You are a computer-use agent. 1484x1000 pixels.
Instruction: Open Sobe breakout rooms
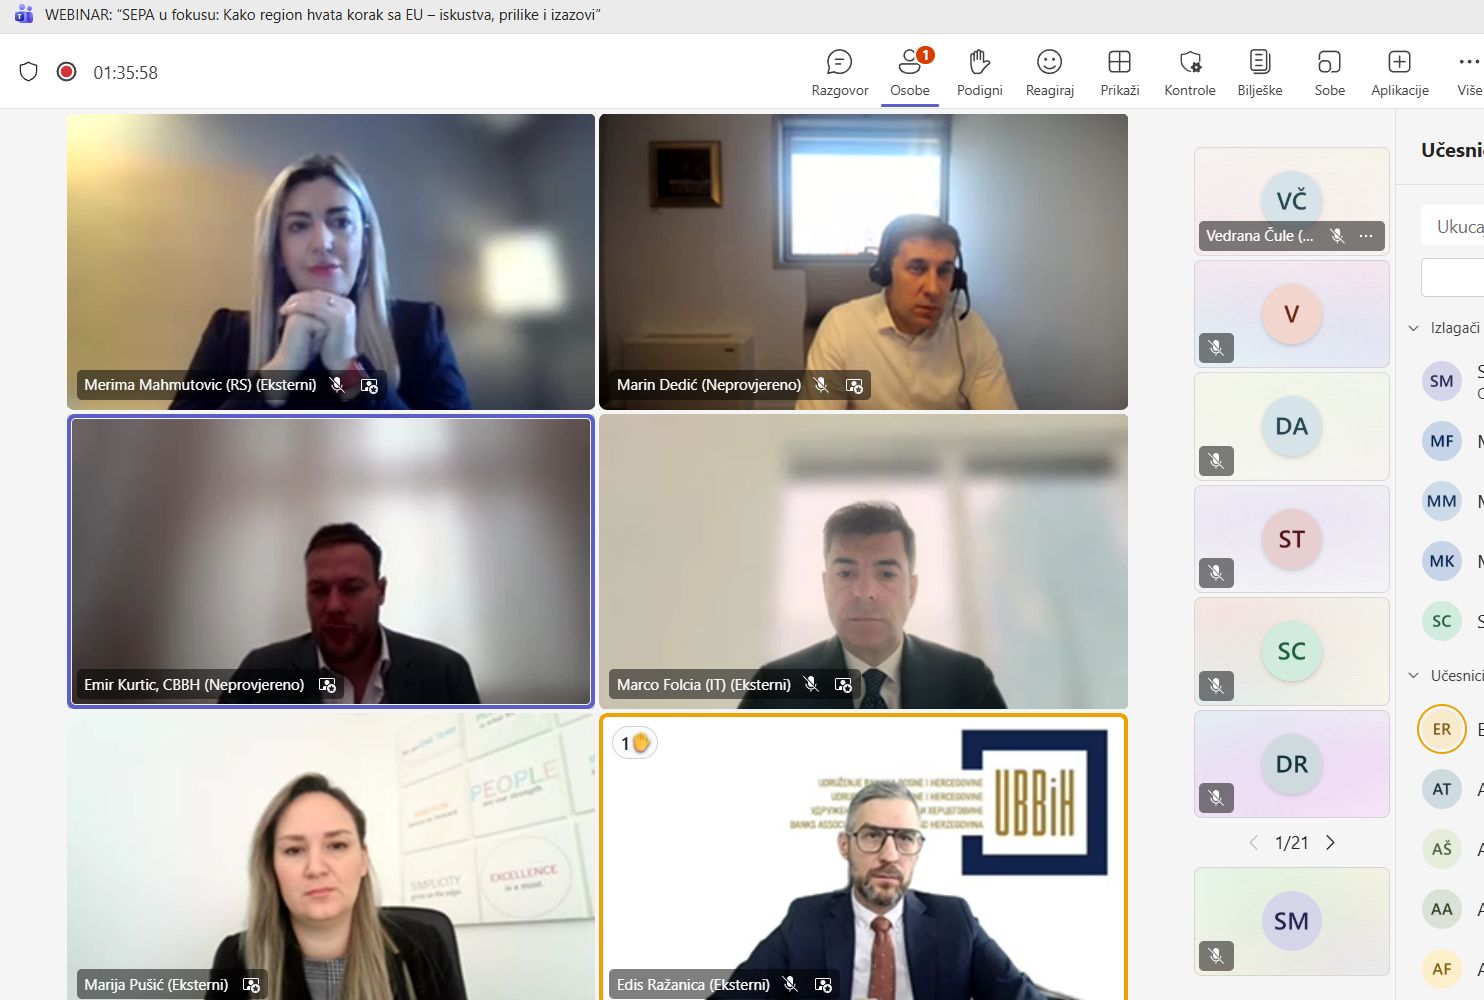click(x=1329, y=74)
